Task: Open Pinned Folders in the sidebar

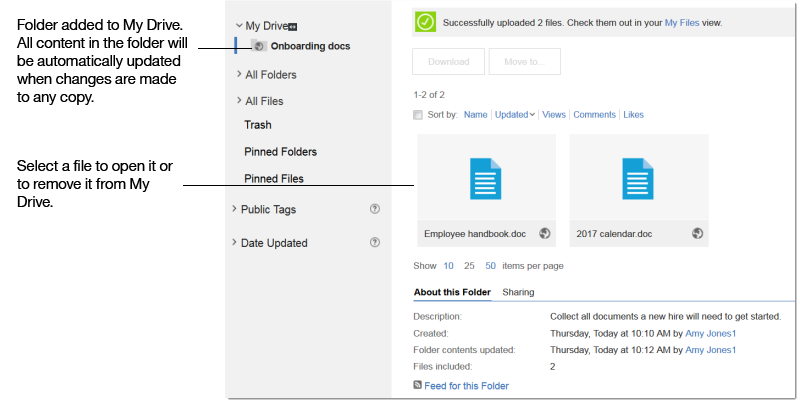Action: click(x=281, y=152)
